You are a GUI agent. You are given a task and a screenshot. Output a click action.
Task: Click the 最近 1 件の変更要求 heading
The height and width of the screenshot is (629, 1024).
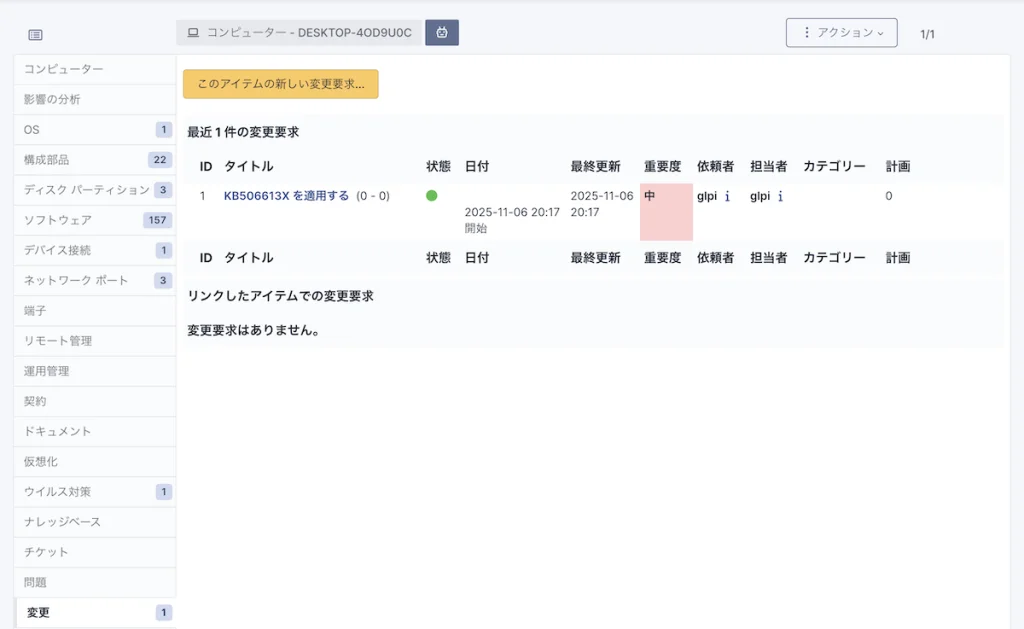243,132
